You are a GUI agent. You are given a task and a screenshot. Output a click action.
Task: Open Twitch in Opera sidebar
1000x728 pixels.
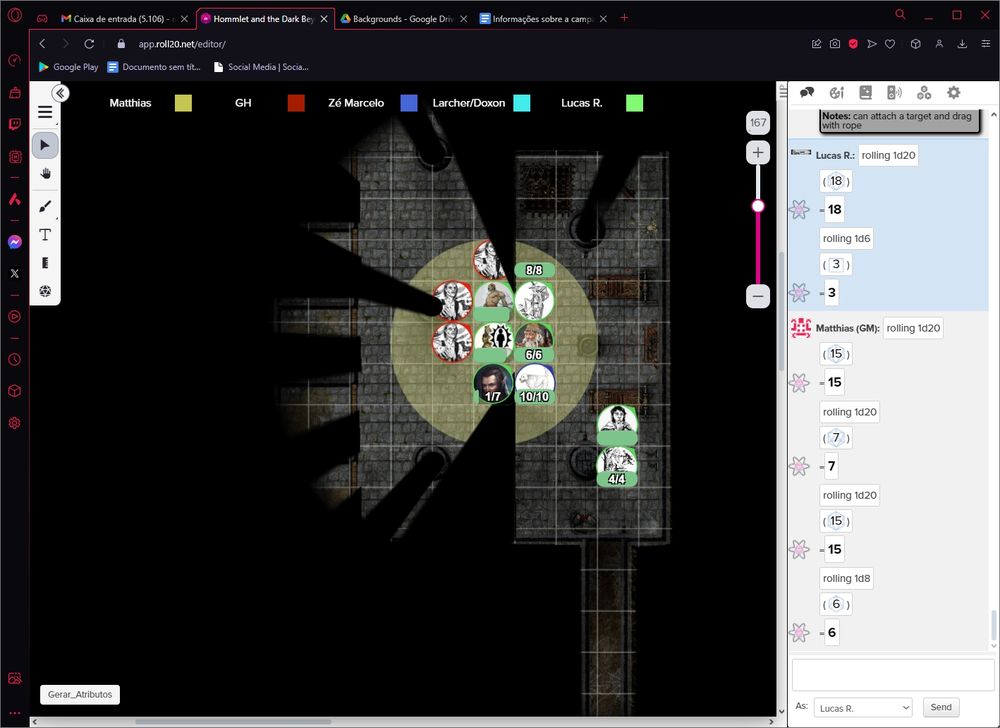pos(15,124)
